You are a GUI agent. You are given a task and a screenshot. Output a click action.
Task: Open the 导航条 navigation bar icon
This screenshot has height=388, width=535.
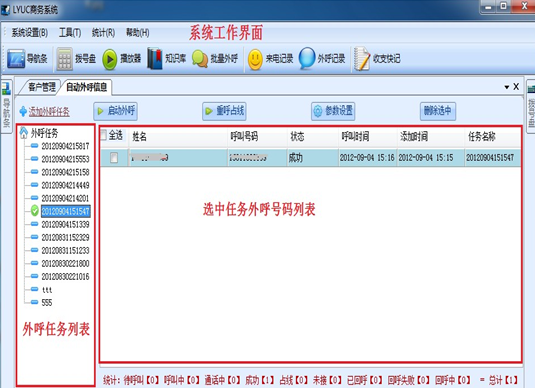pos(16,59)
